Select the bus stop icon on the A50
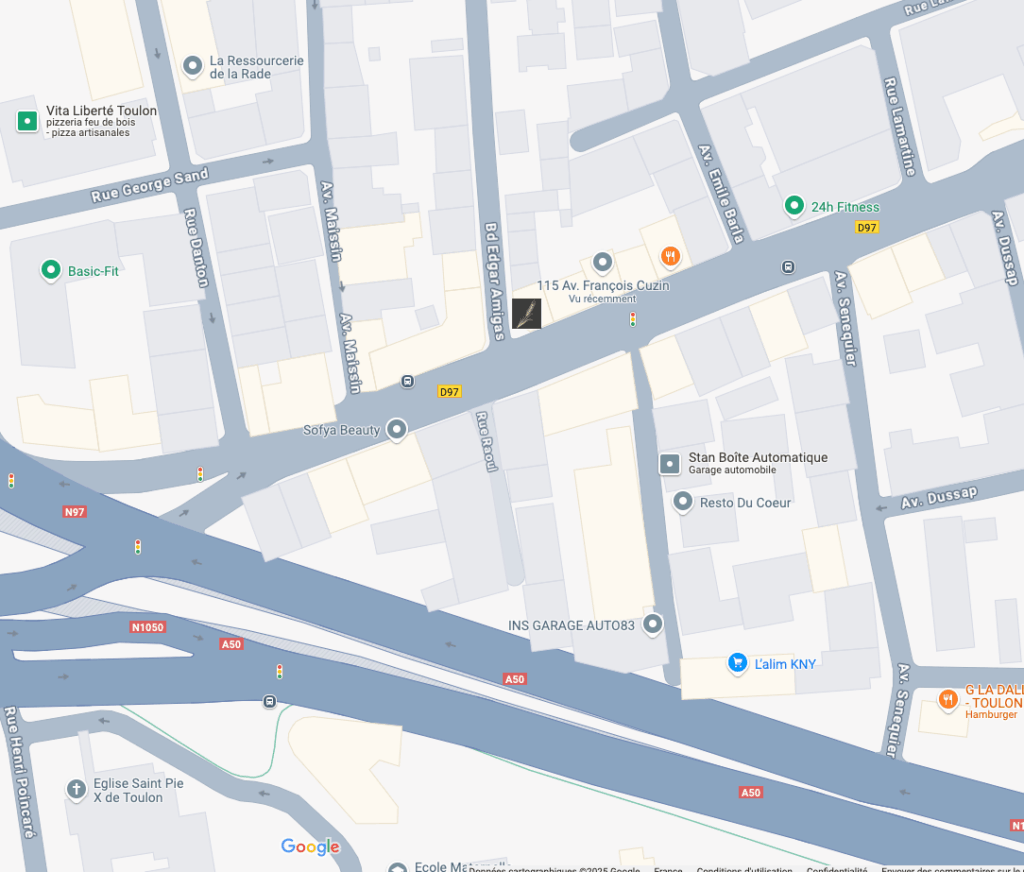The image size is (1024, 872). 269,702
